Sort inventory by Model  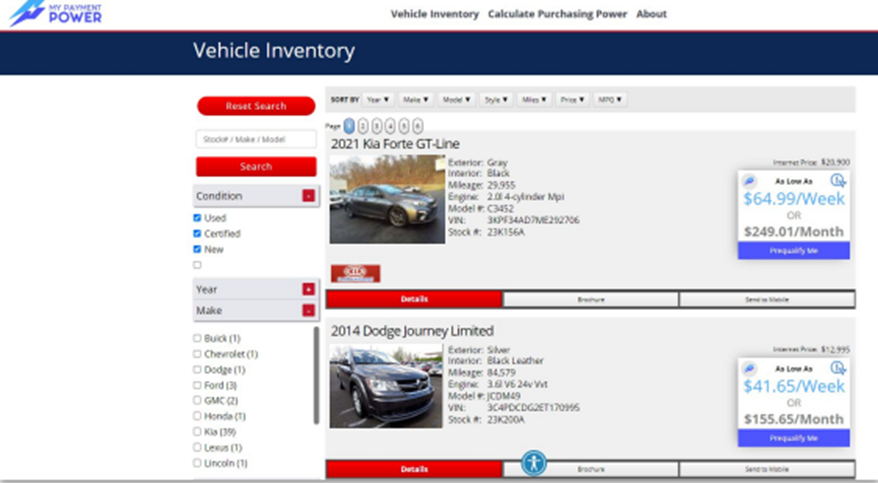coord(456,100)
